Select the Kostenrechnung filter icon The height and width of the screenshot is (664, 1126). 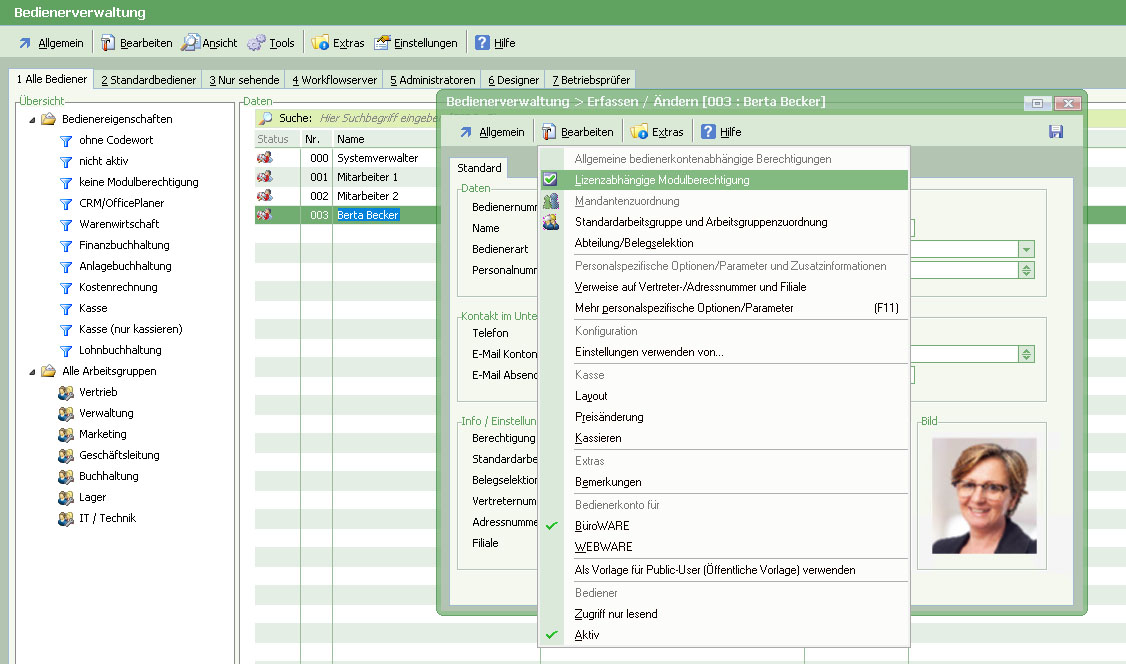66,287
